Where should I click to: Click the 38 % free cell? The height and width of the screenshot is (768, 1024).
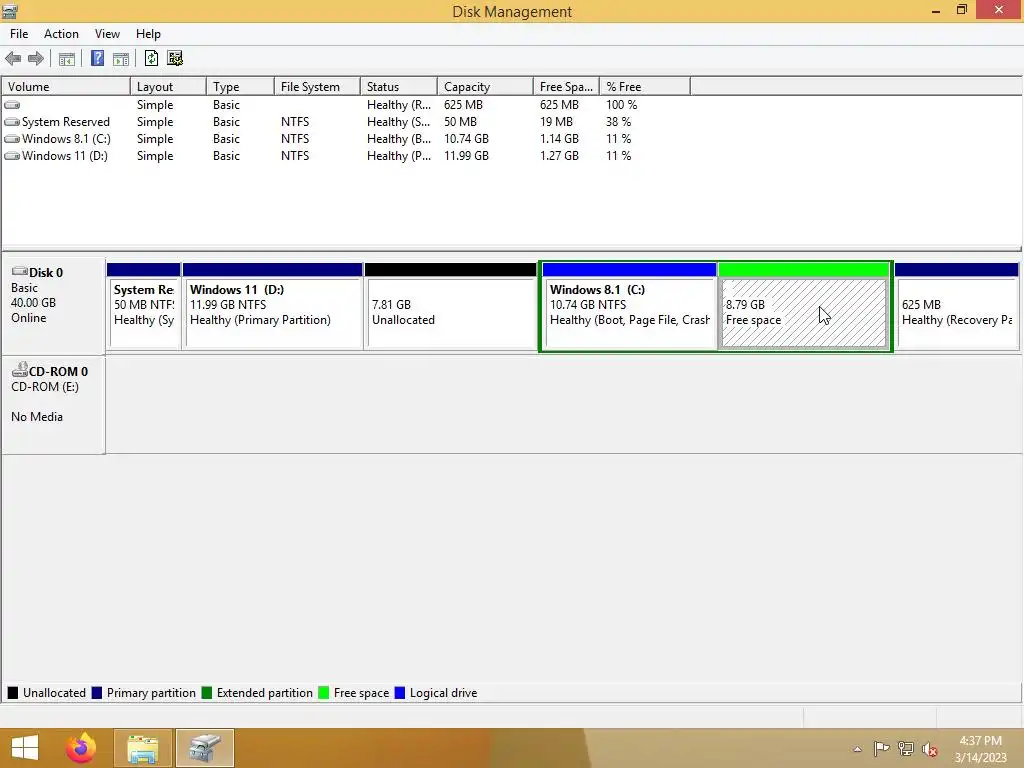coord(618,121)
